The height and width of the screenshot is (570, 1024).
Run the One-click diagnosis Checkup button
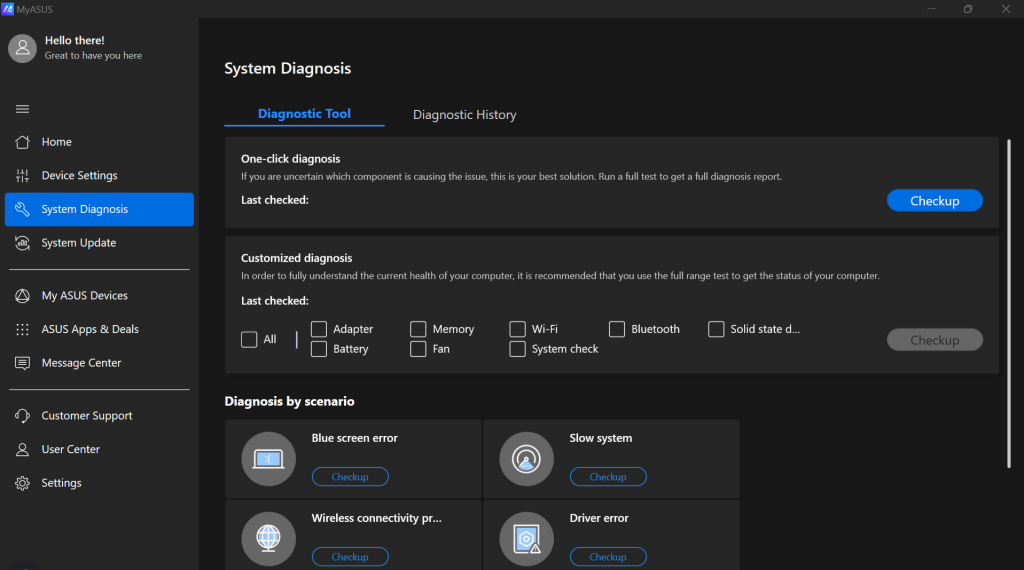point(934,201)
